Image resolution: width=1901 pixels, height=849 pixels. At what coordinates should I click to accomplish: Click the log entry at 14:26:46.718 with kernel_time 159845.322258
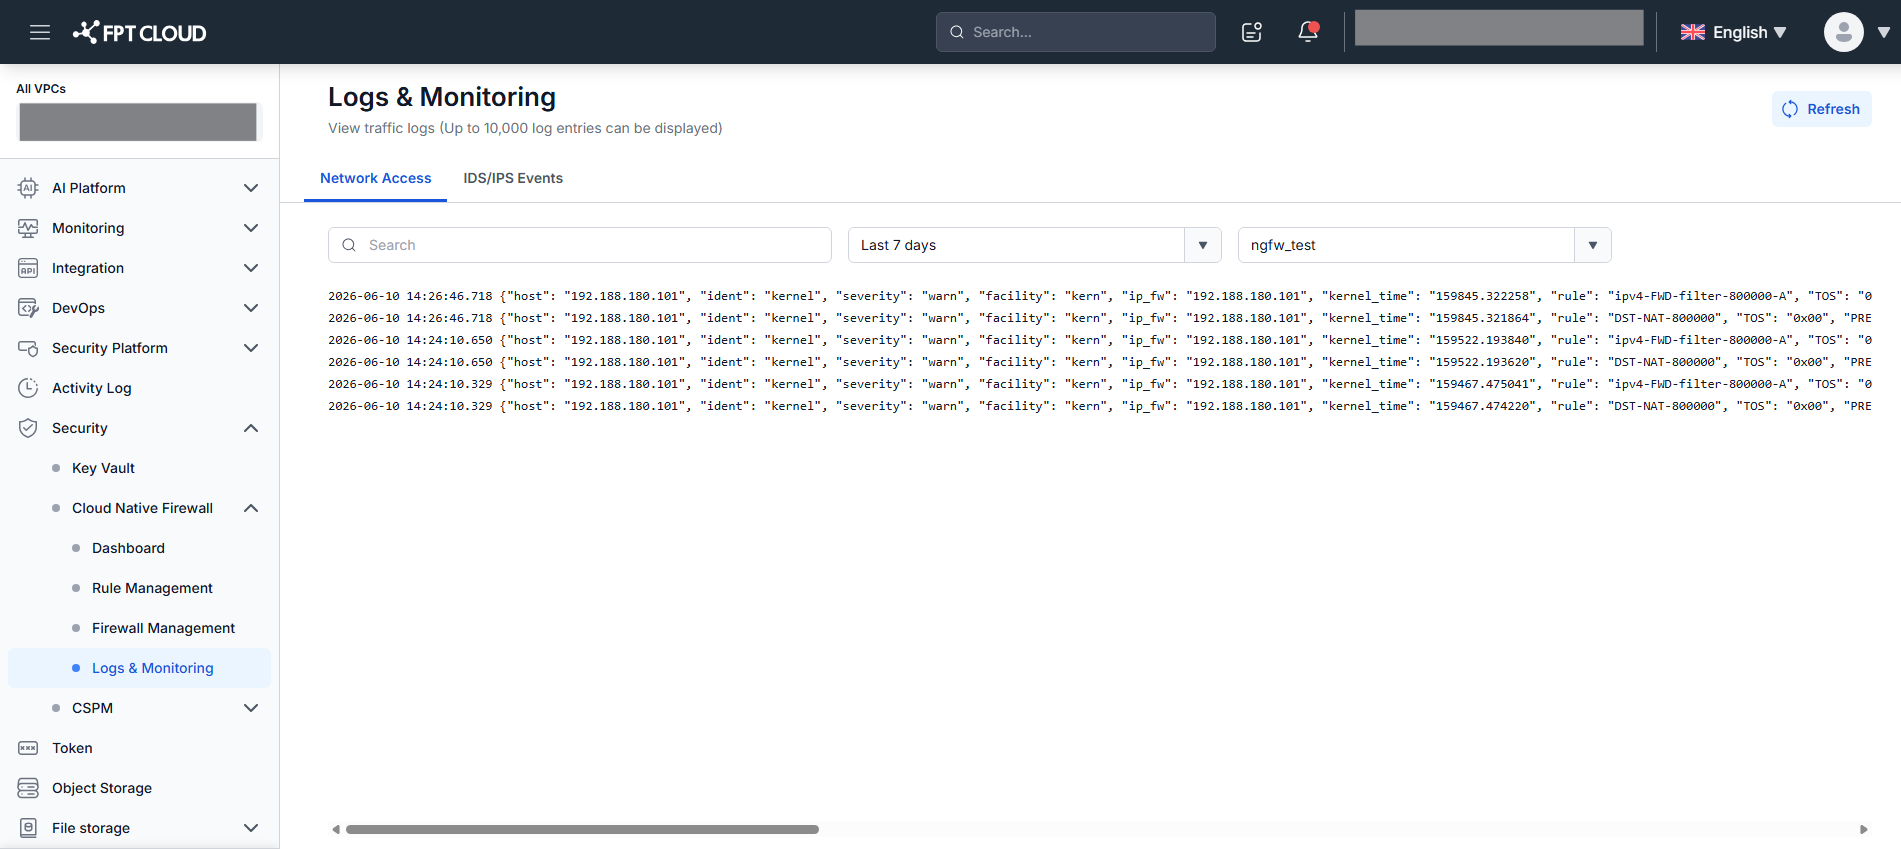(1100, 296)
